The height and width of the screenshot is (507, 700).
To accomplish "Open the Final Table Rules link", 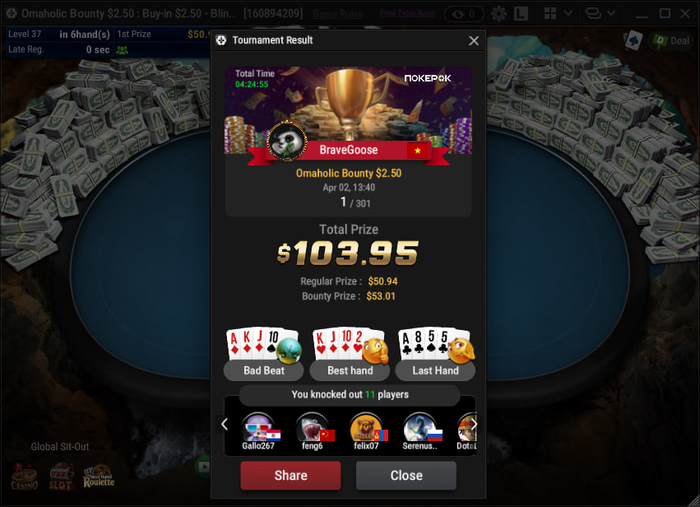I will point(408,13).
